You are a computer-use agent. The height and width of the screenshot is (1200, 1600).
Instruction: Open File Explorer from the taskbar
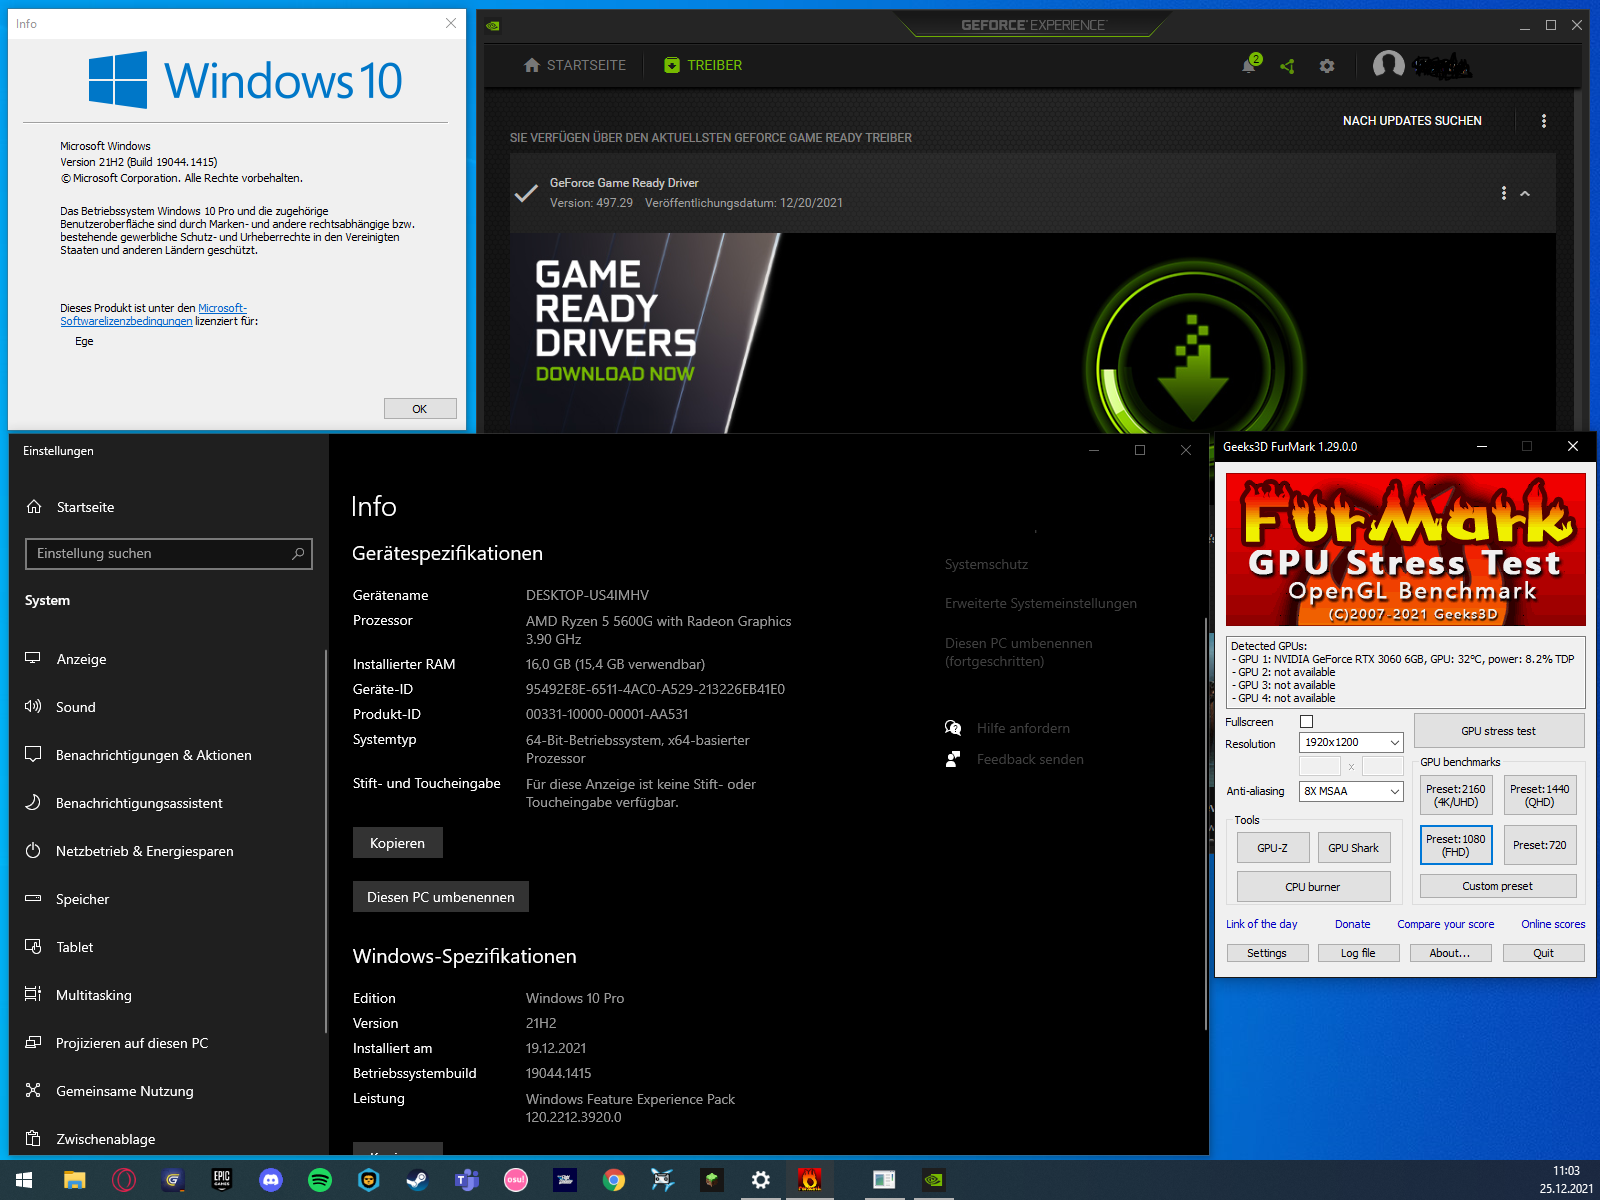tap(74, 1180)
